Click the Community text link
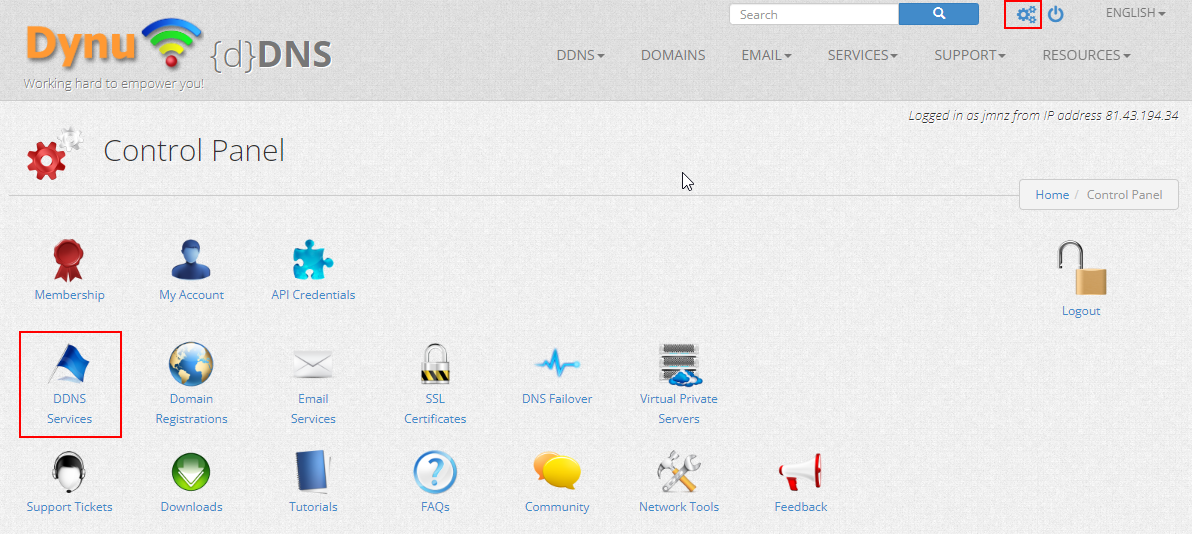 point(557,507)
